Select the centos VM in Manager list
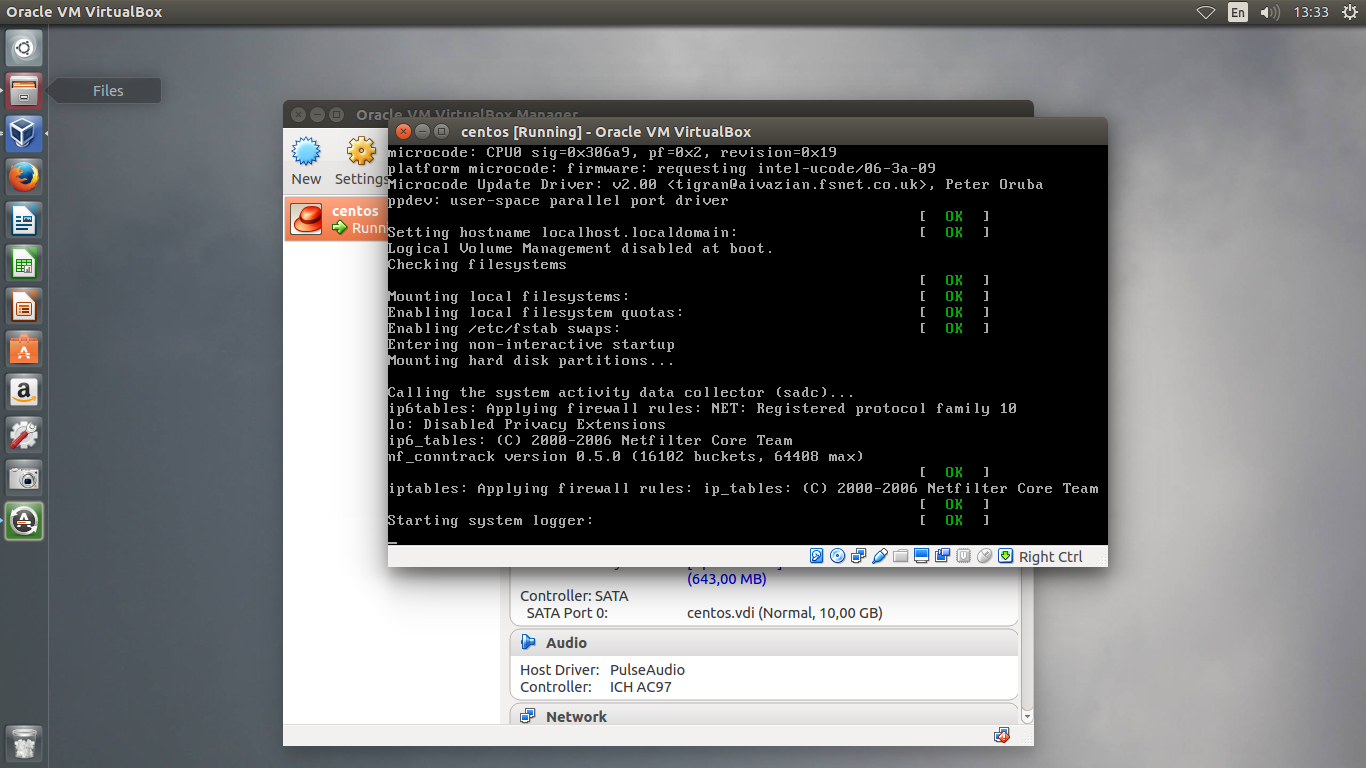Viewport: 1366px width, 768px height. tap(337, 219)
